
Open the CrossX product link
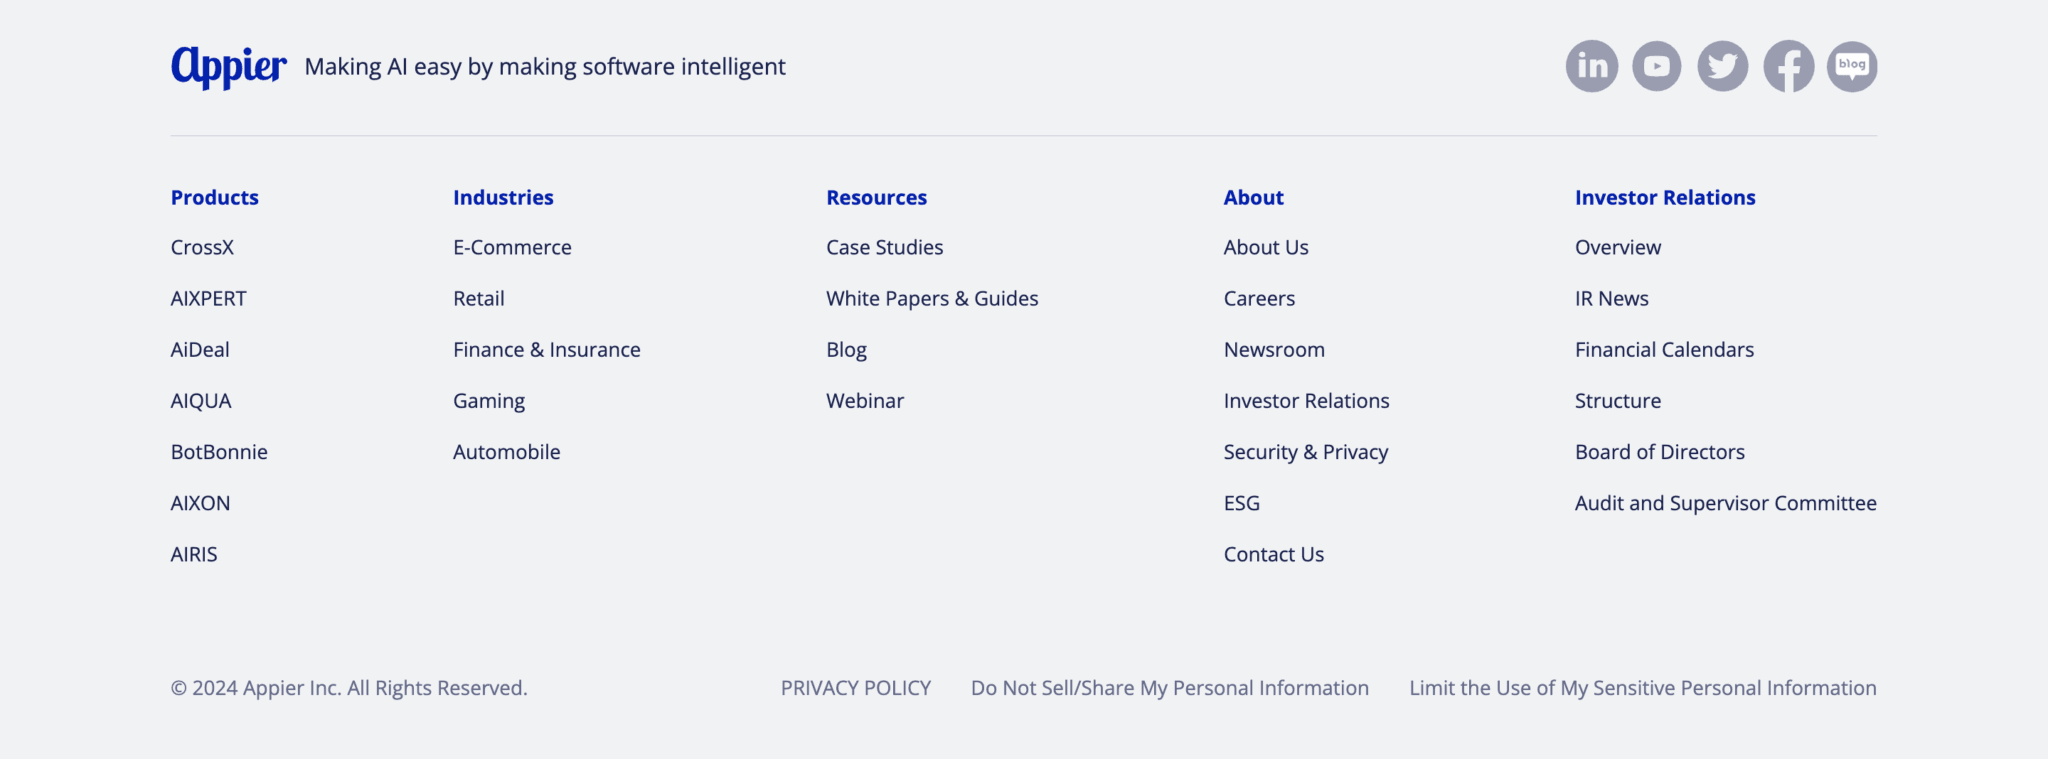pyautogui.click(x=202, y=247)
